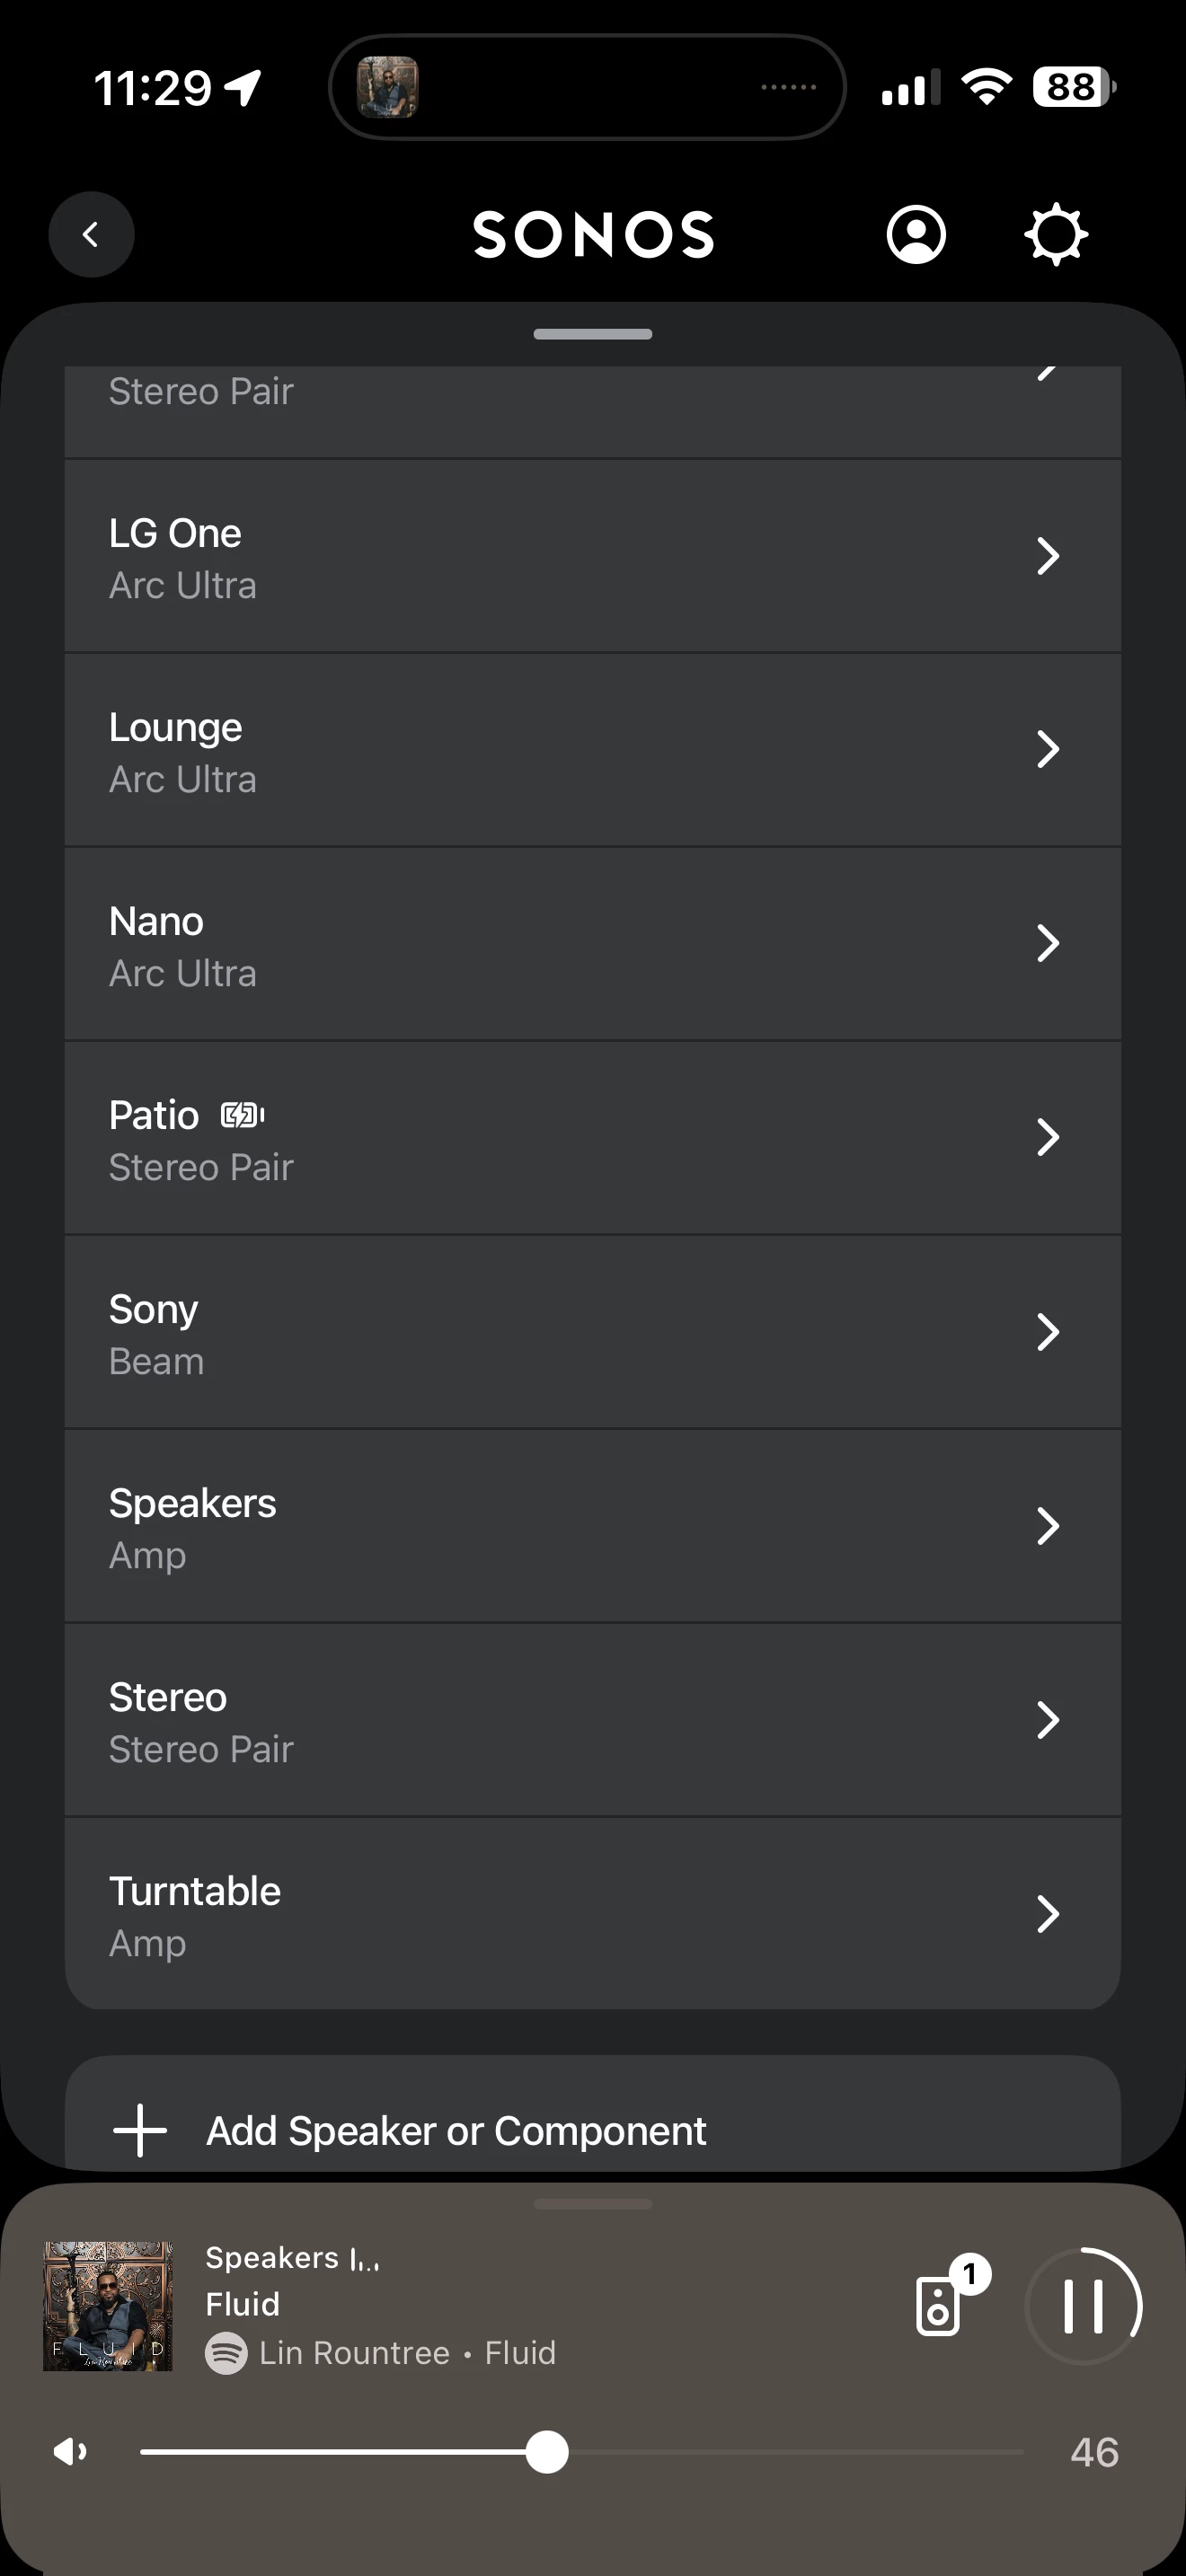Open the Lounge Arc Ultra chevron

[1047, 750]
